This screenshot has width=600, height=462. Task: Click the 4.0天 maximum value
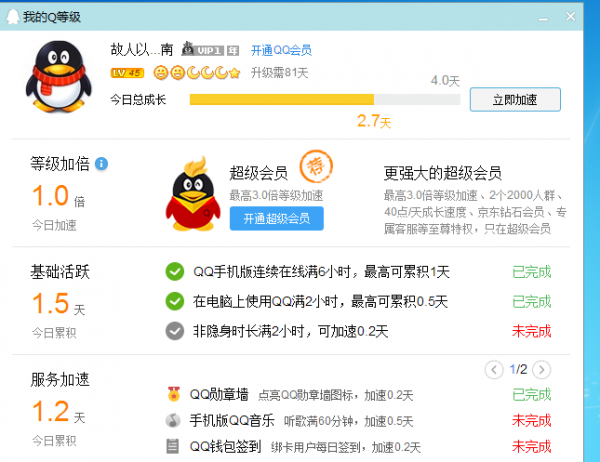445,81
